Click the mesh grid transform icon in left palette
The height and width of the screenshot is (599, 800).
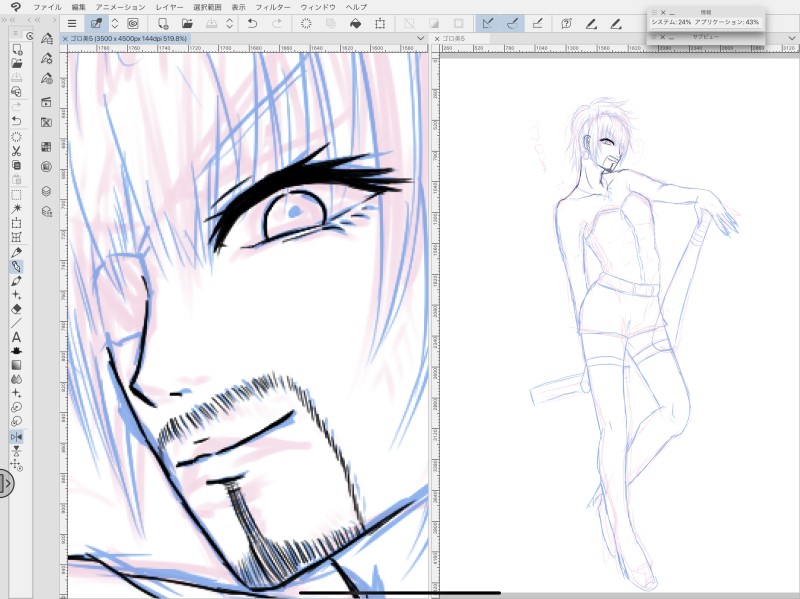(16, 237)
